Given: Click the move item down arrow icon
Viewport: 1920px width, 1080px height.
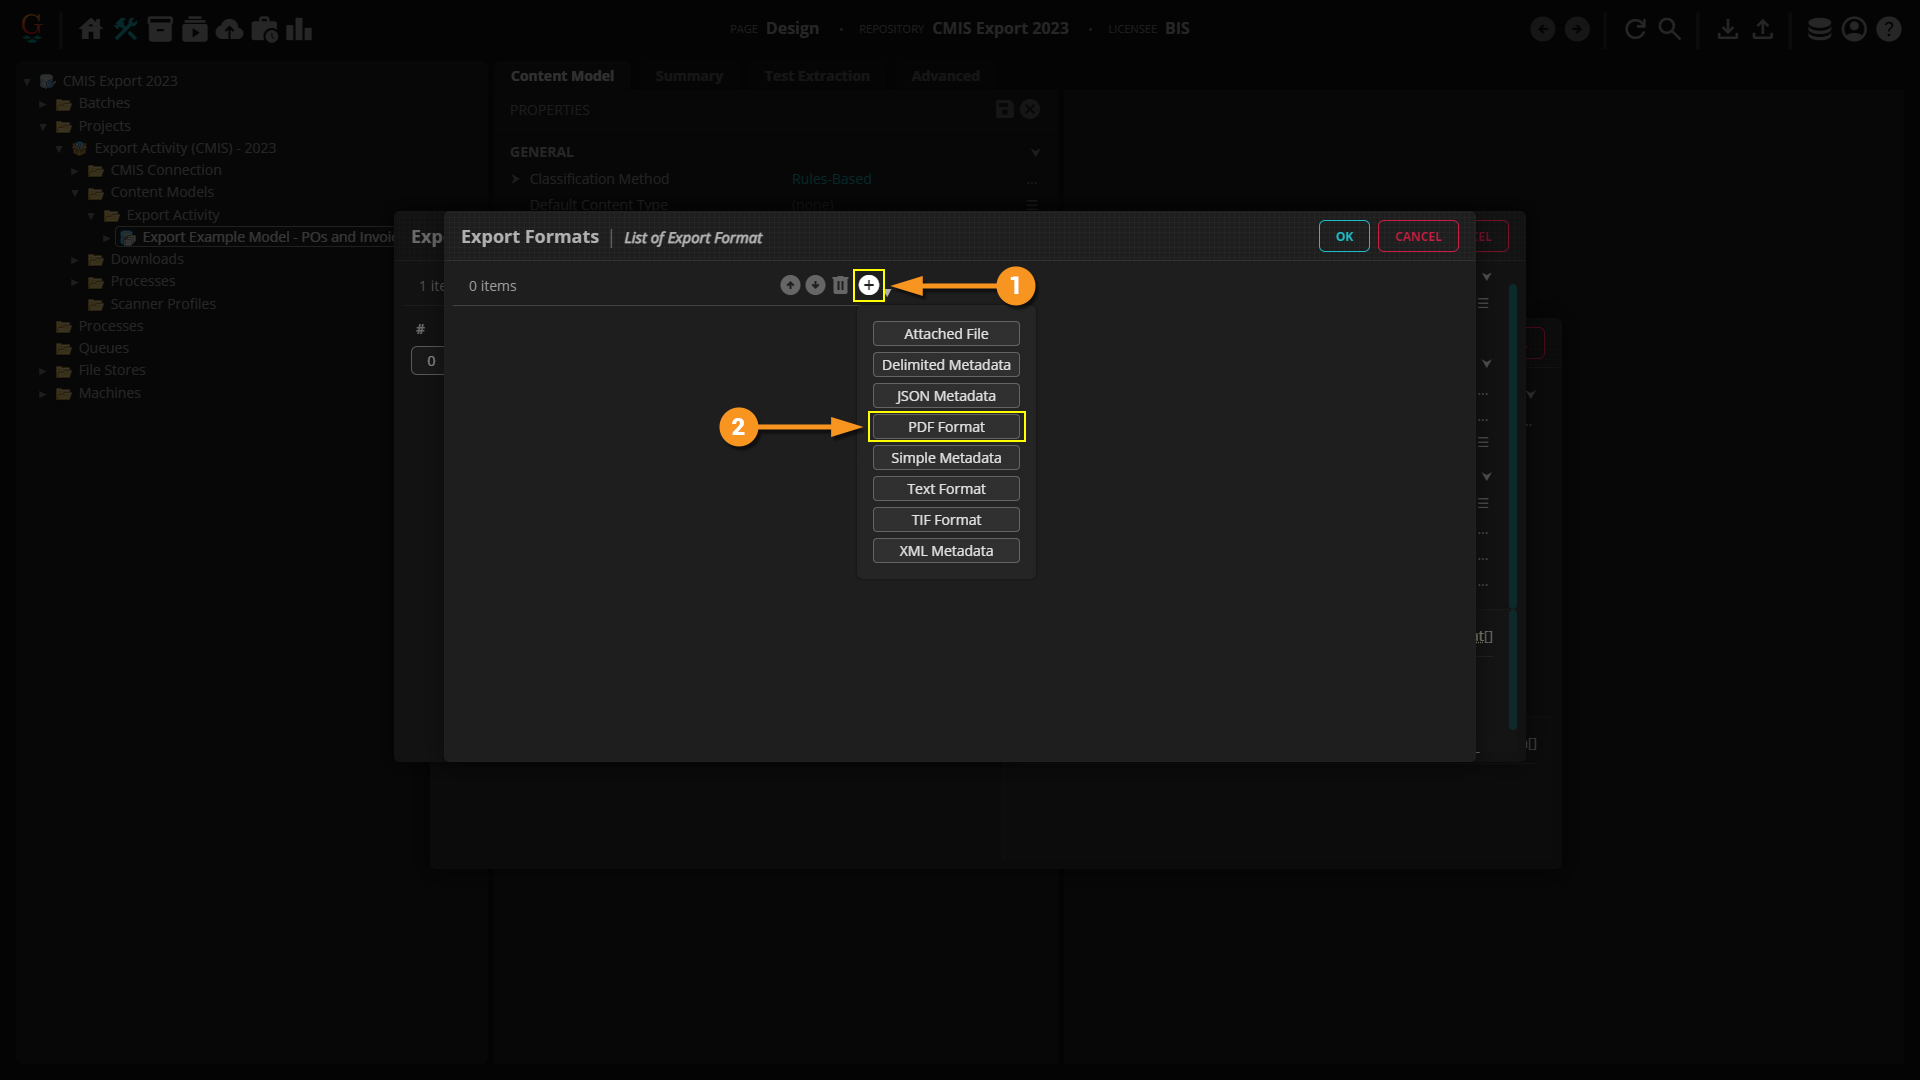Looking at the screenshot, I should [x=815, y=286].
